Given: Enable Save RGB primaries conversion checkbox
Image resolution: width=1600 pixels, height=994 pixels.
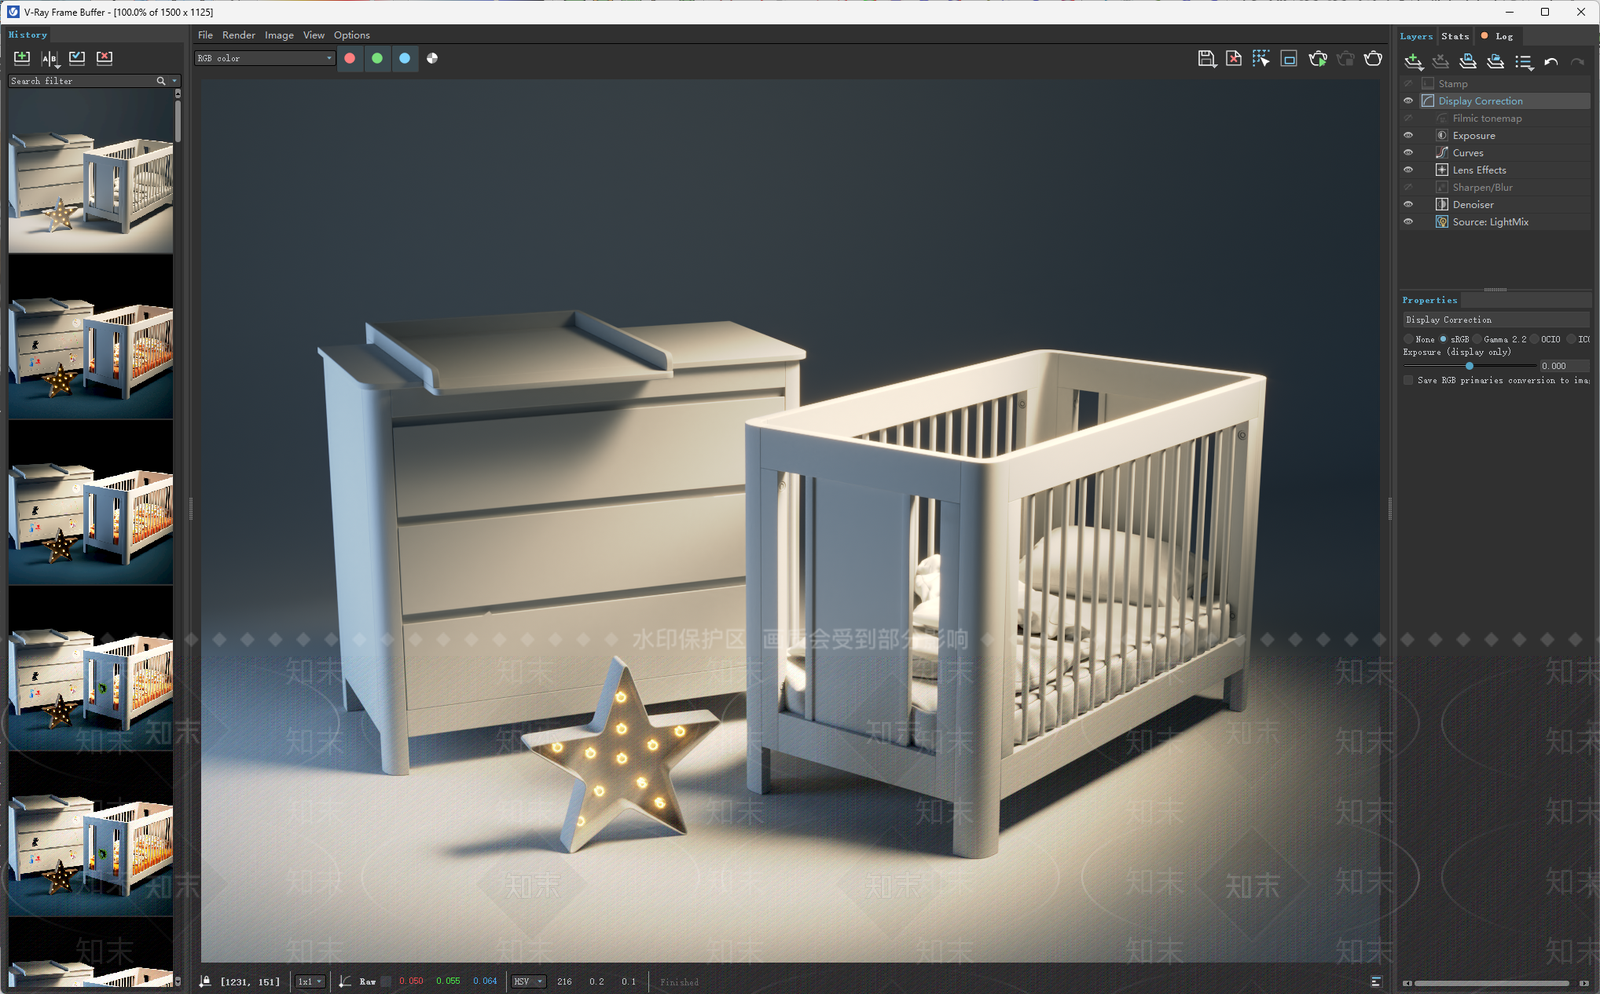Looking at the screenshot, I should (1409, 380).
